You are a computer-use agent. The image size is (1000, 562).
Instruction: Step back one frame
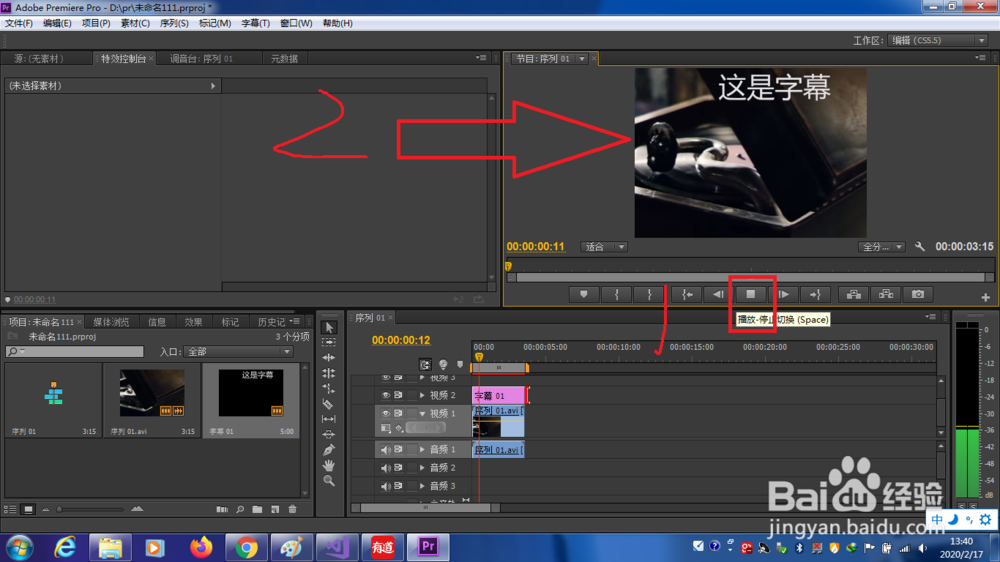718,294
